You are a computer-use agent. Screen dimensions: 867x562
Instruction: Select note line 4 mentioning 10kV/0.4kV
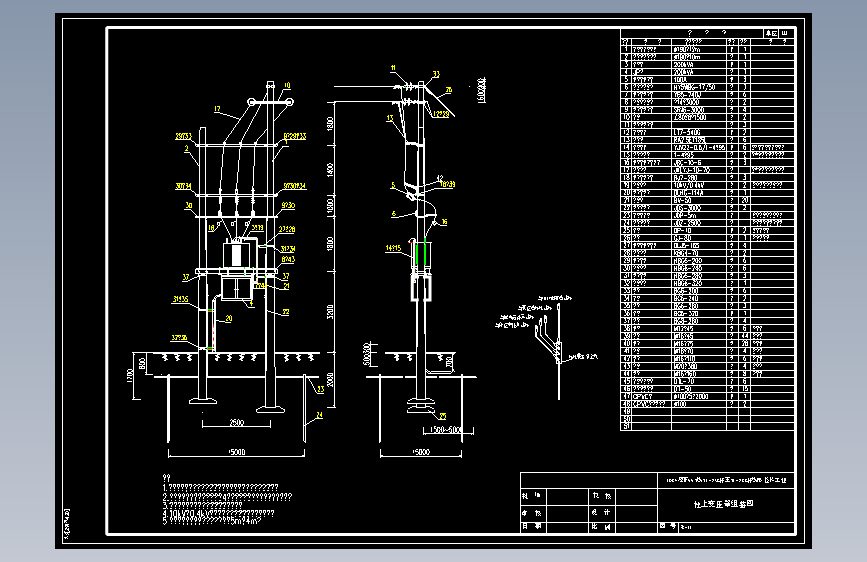218,513
